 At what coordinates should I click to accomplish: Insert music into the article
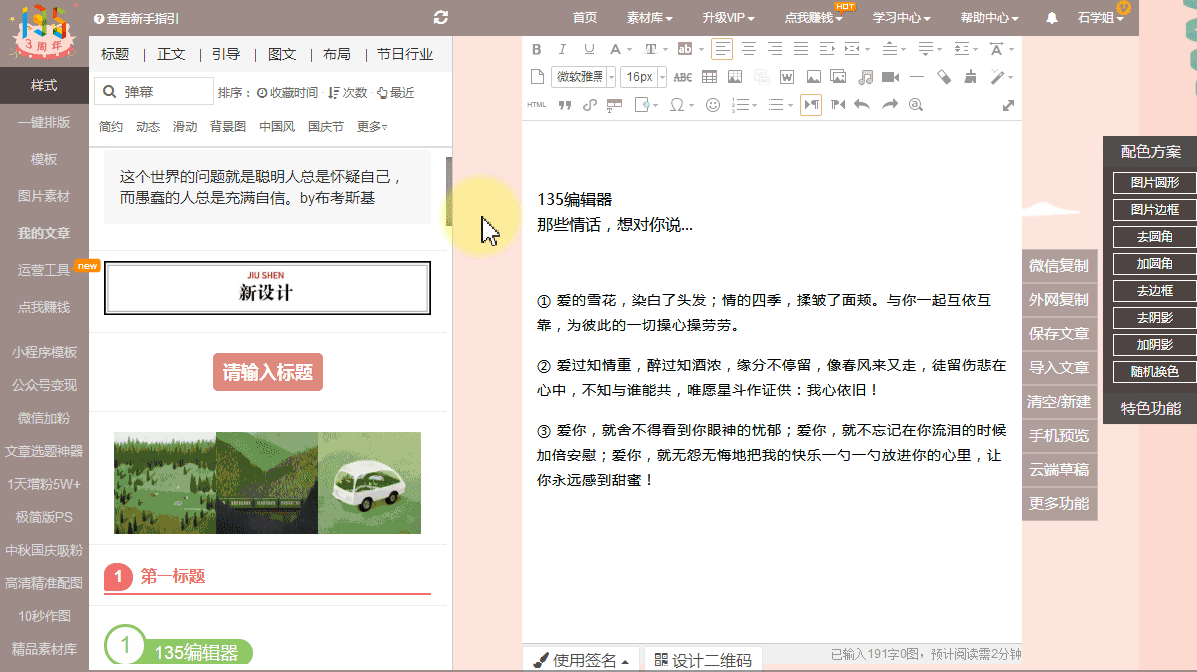click(x=865, y=77)
